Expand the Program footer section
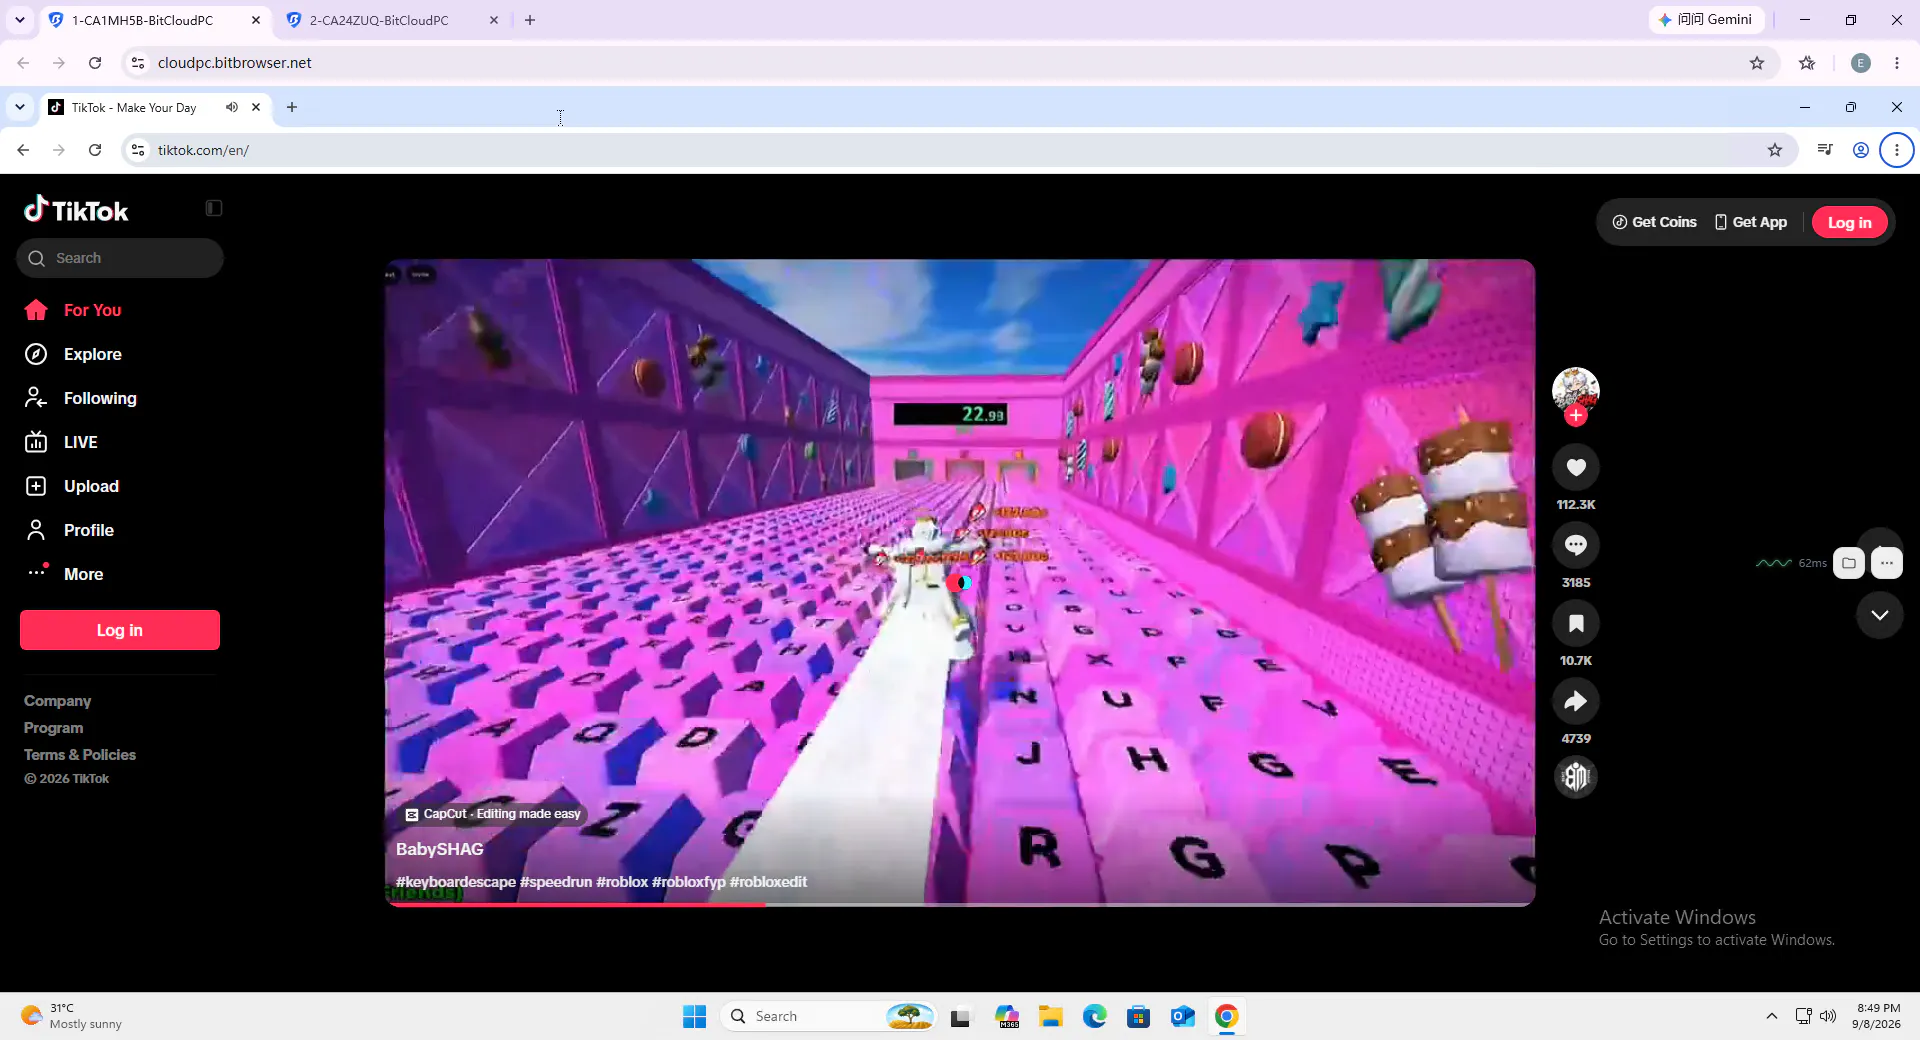This screenshot has width=1920, height=1040. (x=53, y=728)
